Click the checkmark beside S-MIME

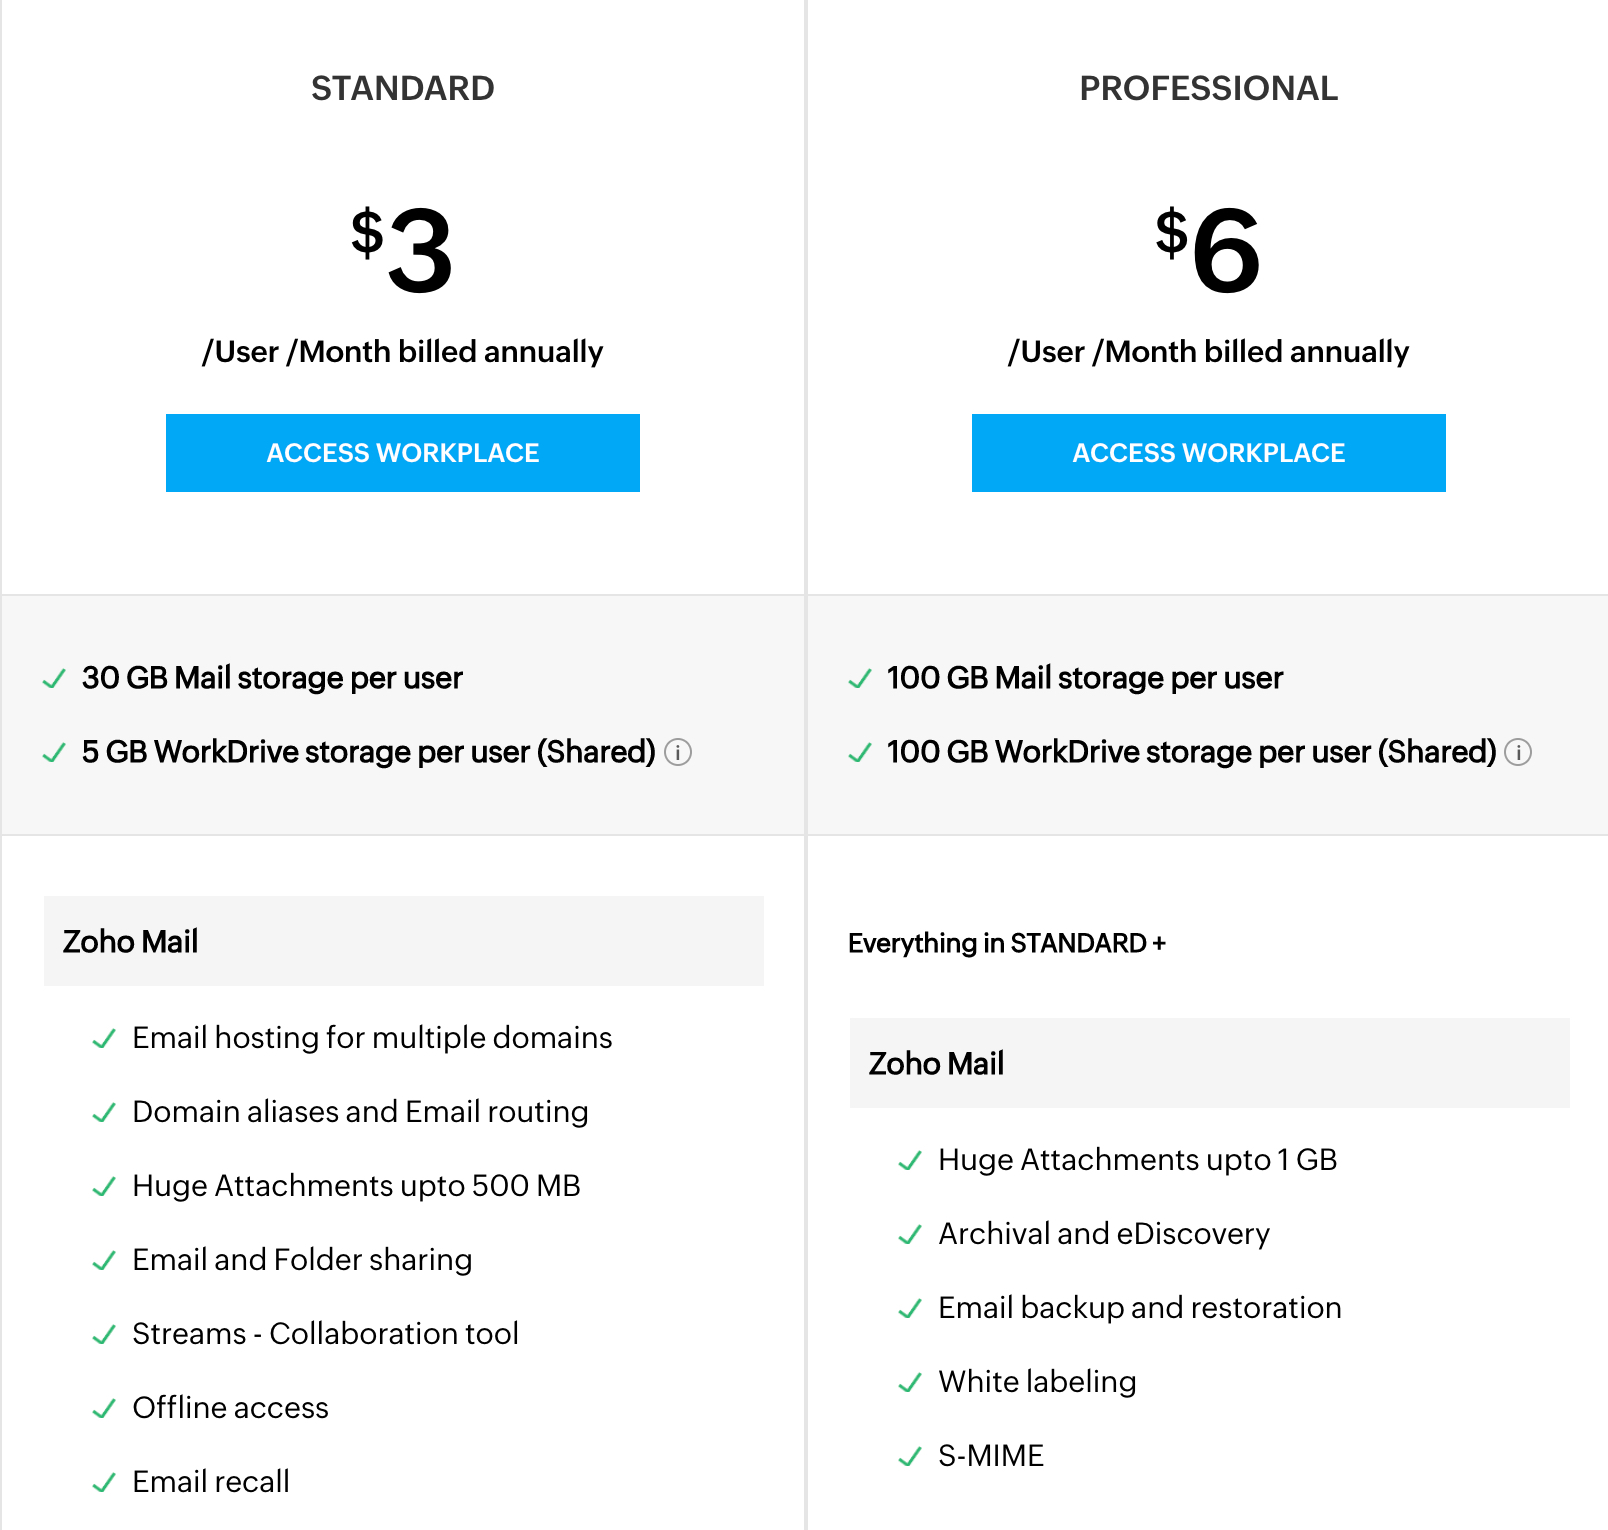coord(909,1457)
